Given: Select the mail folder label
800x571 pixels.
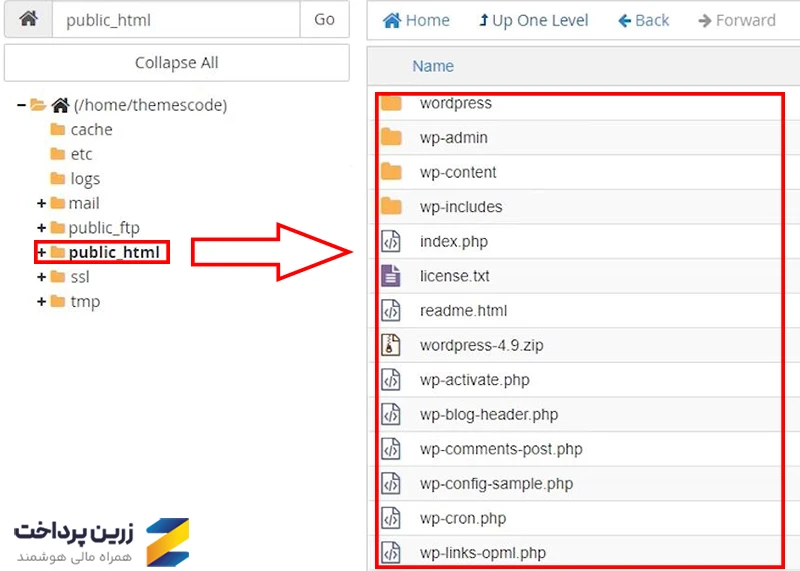Looking at the screenshot, I should coord(84,203).
